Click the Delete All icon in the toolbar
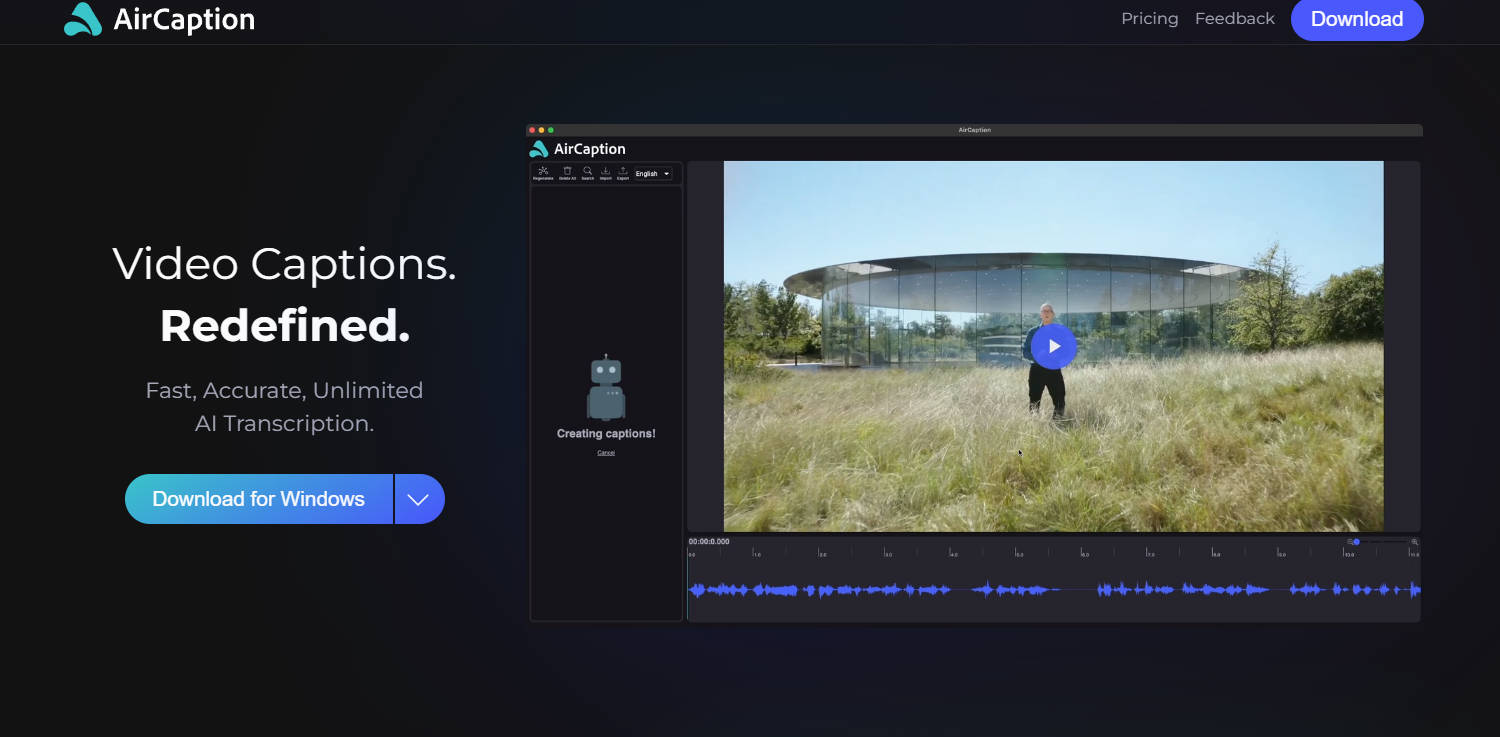The width and height of the screenshot is (1500, 737). (x=567, y=171)
